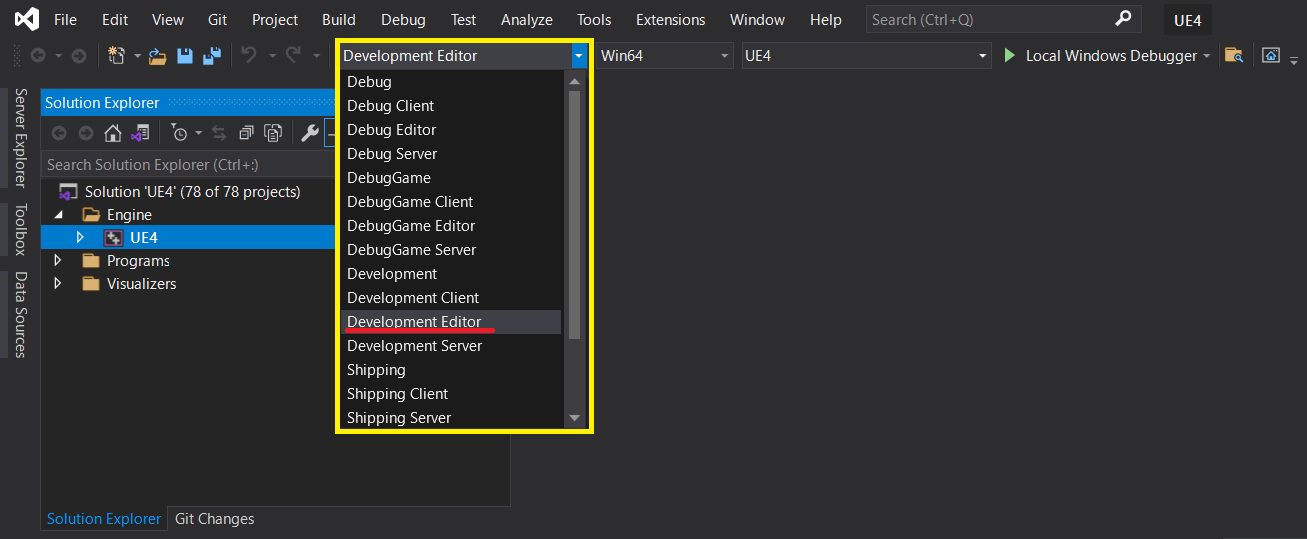Open the Edit menu
This screenshot has height=539, width=1307.
[115, 19]
